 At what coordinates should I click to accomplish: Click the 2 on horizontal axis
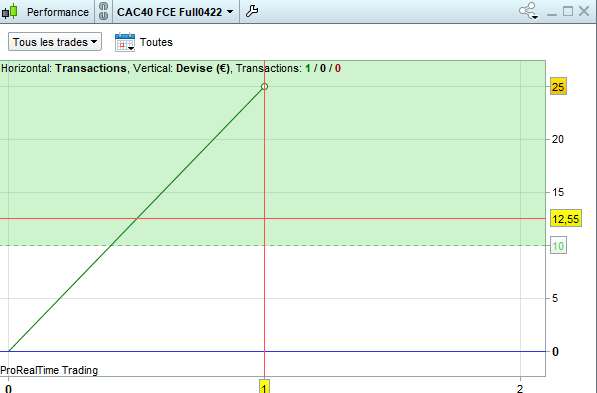[x=520, y=388]
